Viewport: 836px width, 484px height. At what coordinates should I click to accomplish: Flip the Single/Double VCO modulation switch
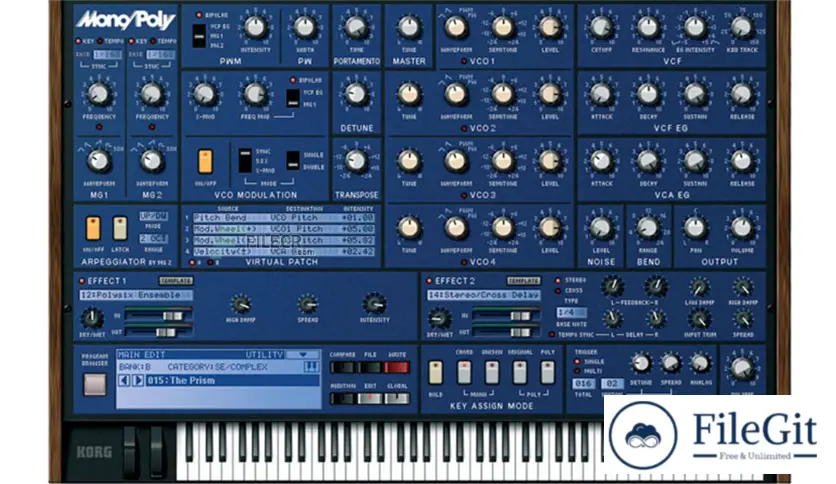[x=293, y=161]
